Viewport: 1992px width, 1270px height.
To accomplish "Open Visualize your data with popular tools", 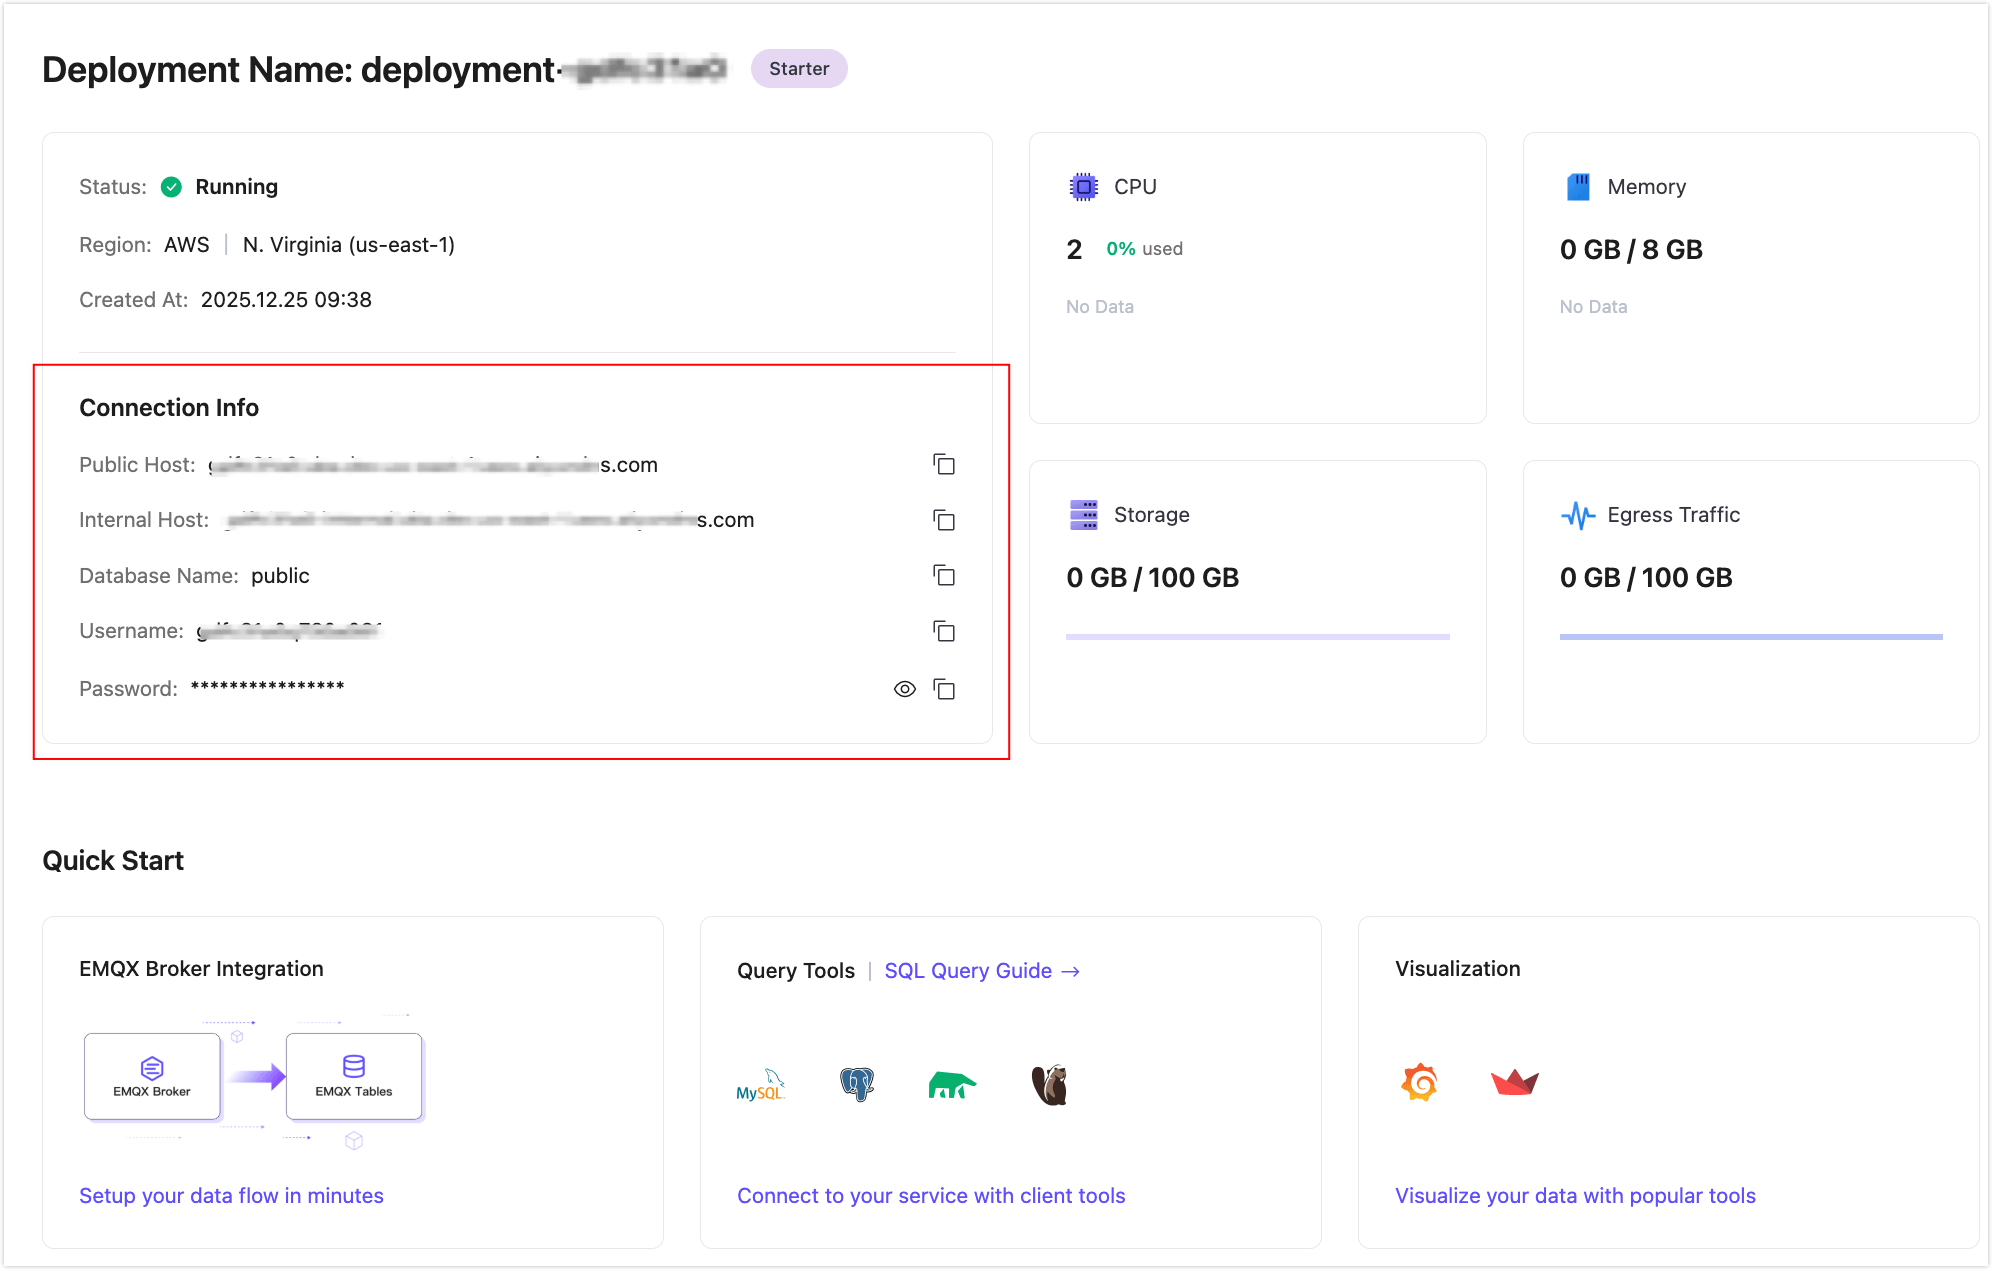I will [x=1575, y=1196].
